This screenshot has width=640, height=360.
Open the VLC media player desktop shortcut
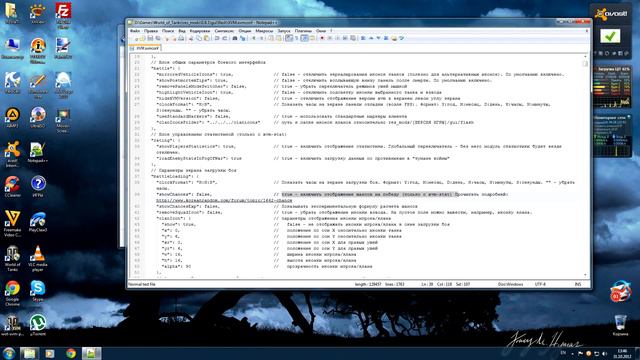[x=38, y=258]
